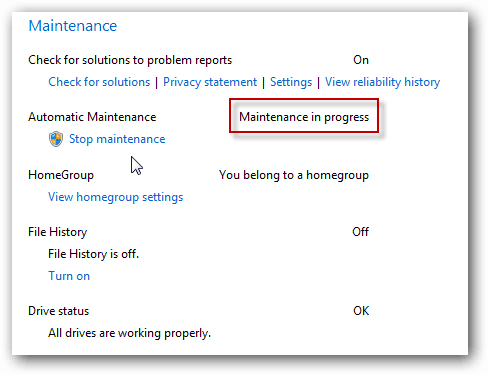Click All drives are working properly text
Screen dimensions: 488x375
tap(130, 333)
